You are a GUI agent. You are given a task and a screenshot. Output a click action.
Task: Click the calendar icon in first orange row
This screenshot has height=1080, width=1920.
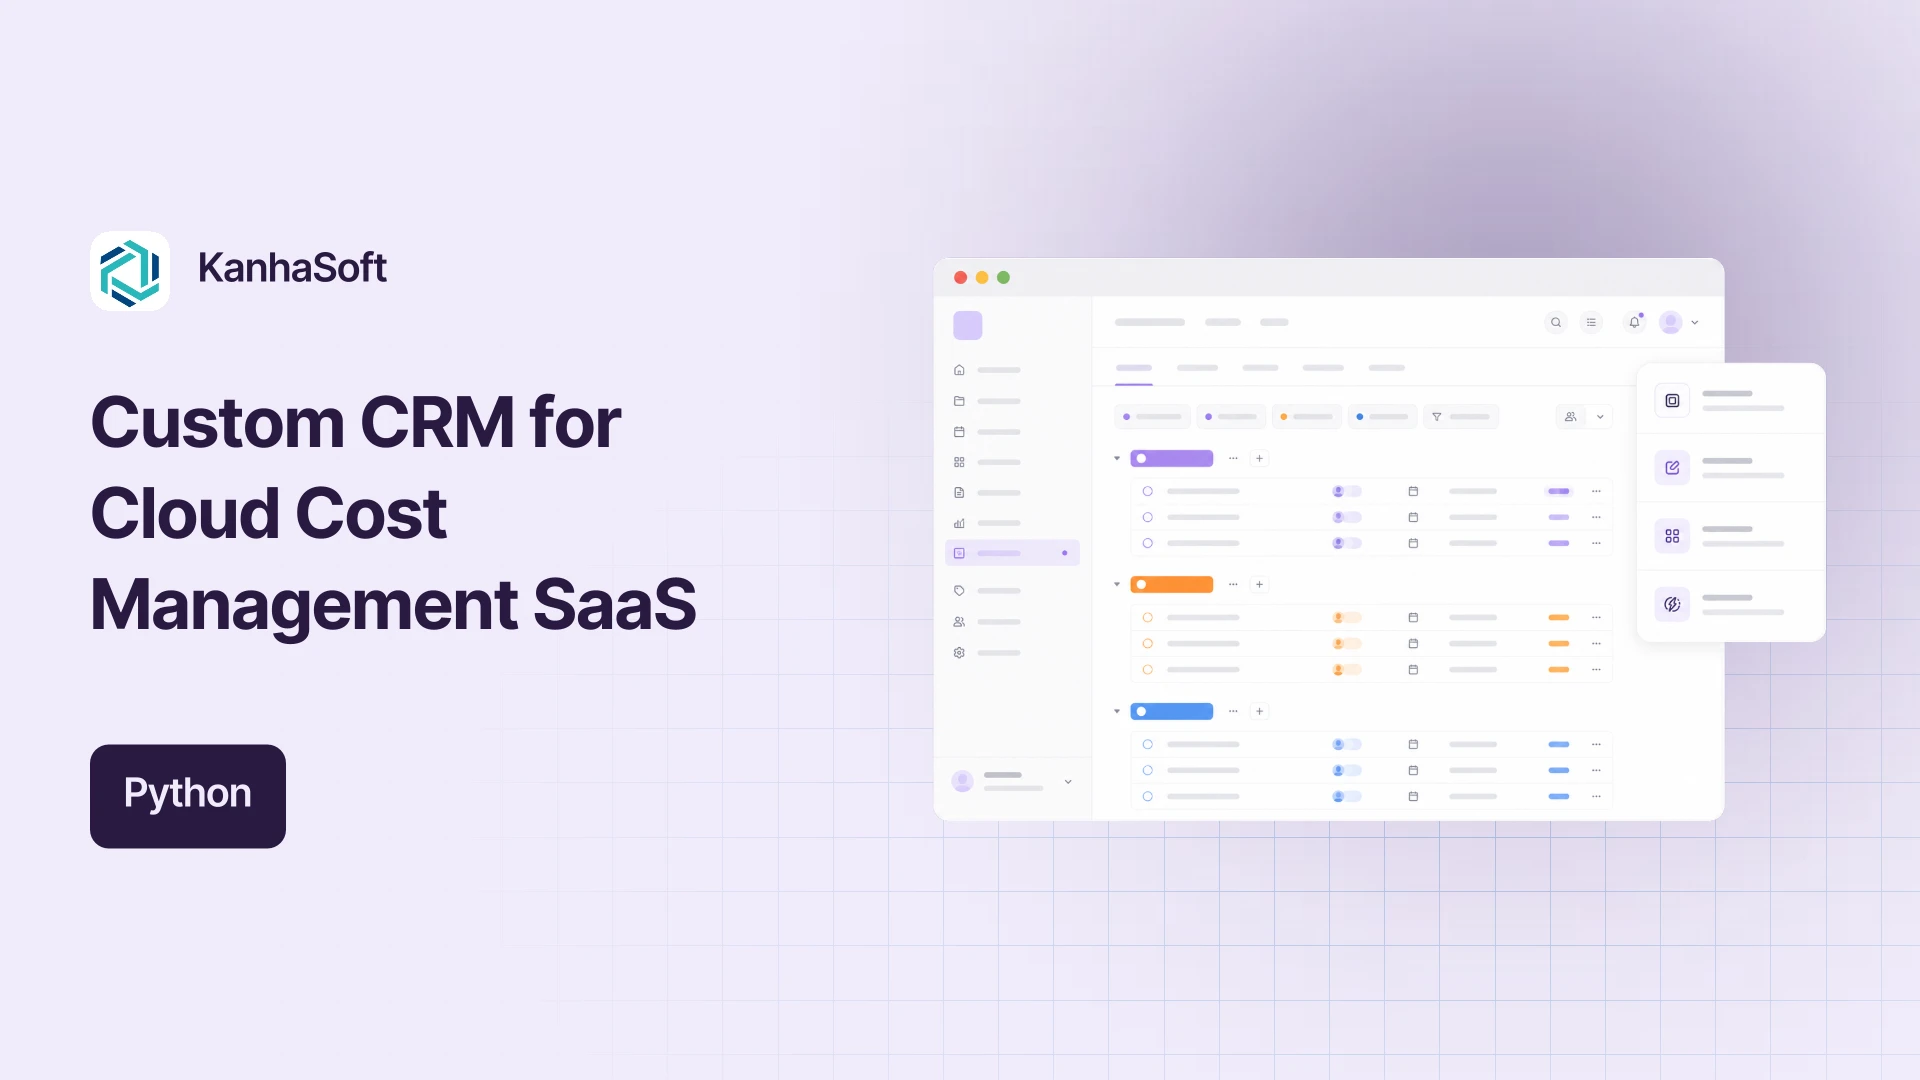(1413, 617)
